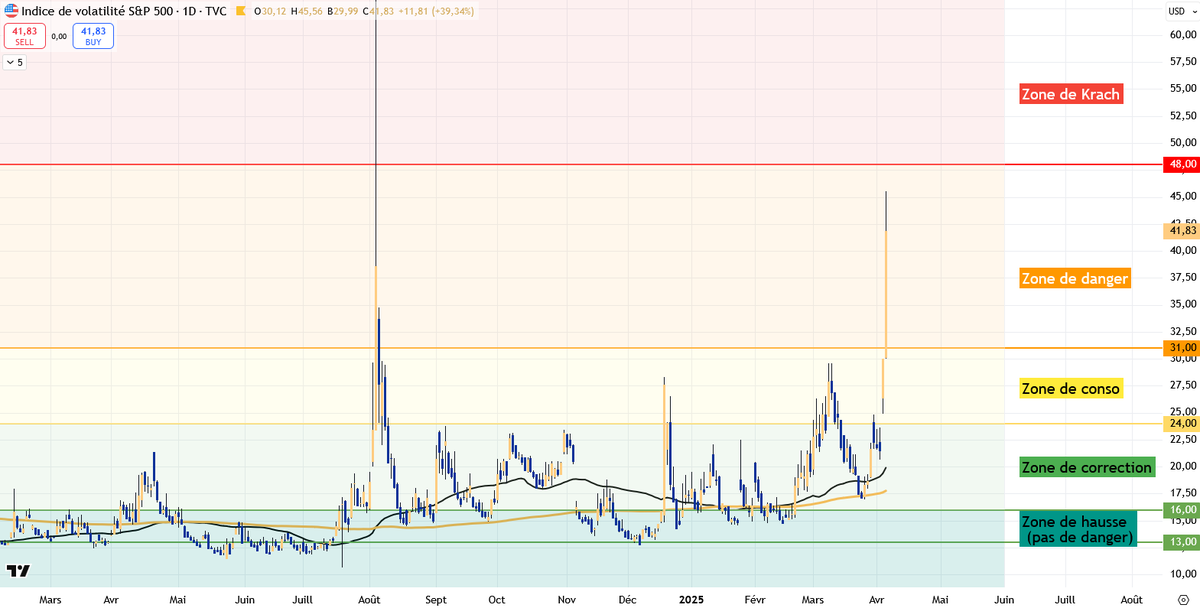1200x608 pixels.
Task: Open the chart settings gear icon
Action: pyautogui.click(x=1181, y=598)
